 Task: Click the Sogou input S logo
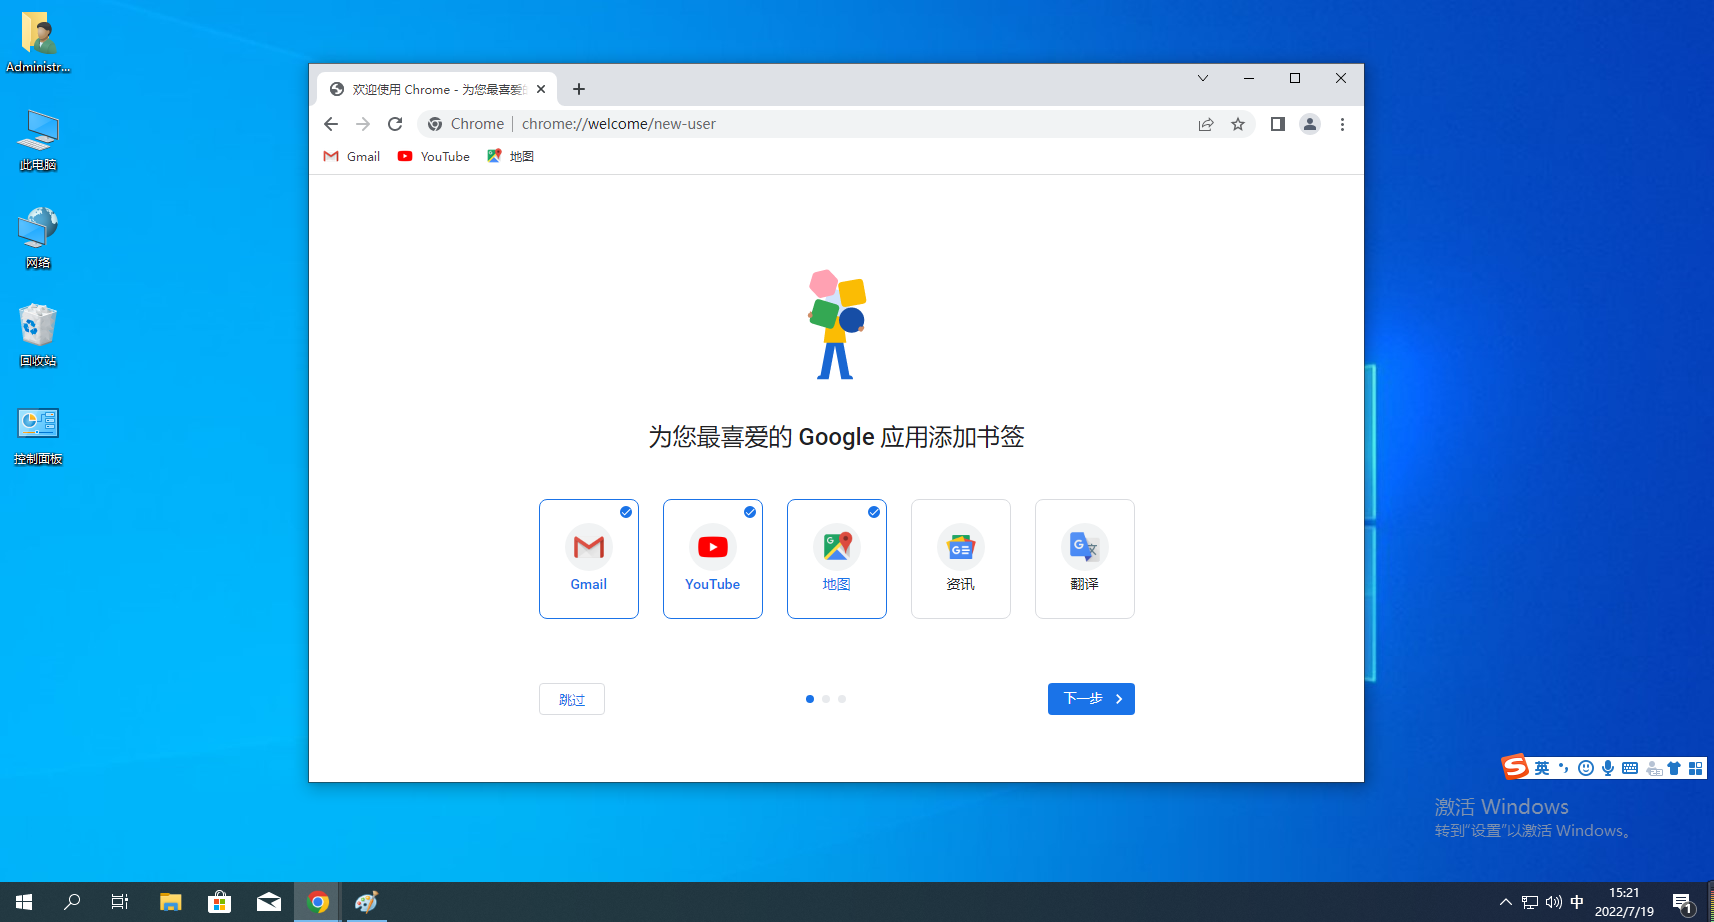tap(1515, 767)
